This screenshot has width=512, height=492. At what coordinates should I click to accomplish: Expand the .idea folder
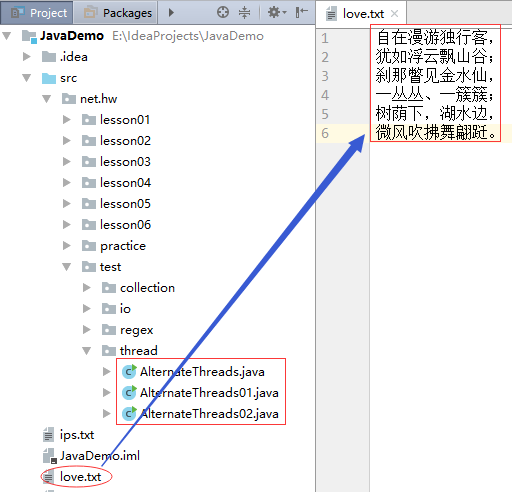tap(27, 57)
